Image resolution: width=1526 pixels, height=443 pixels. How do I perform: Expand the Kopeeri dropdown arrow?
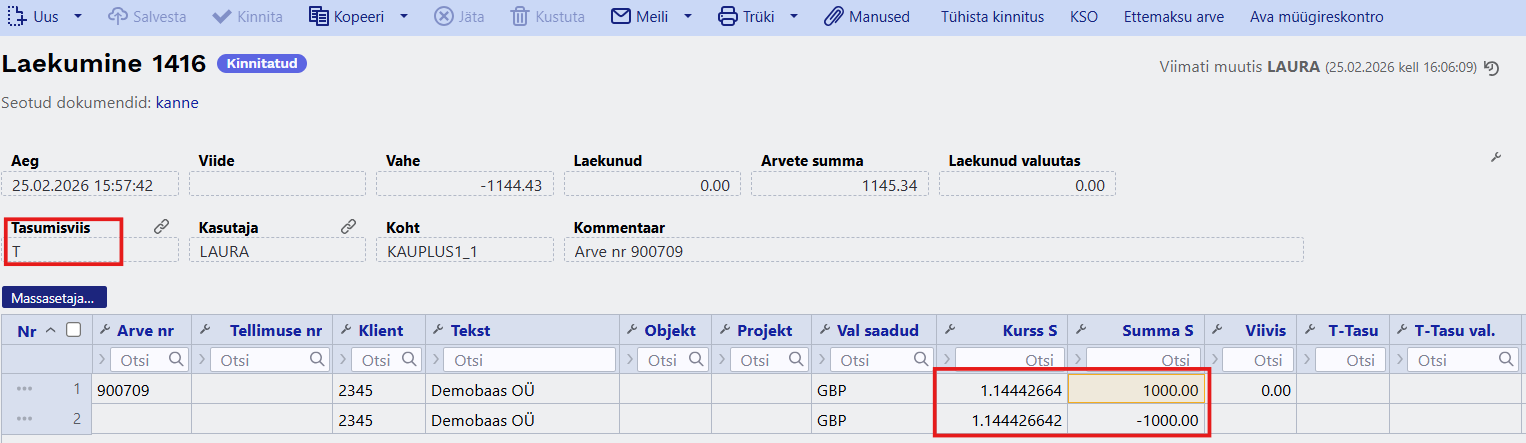[404, 17]
